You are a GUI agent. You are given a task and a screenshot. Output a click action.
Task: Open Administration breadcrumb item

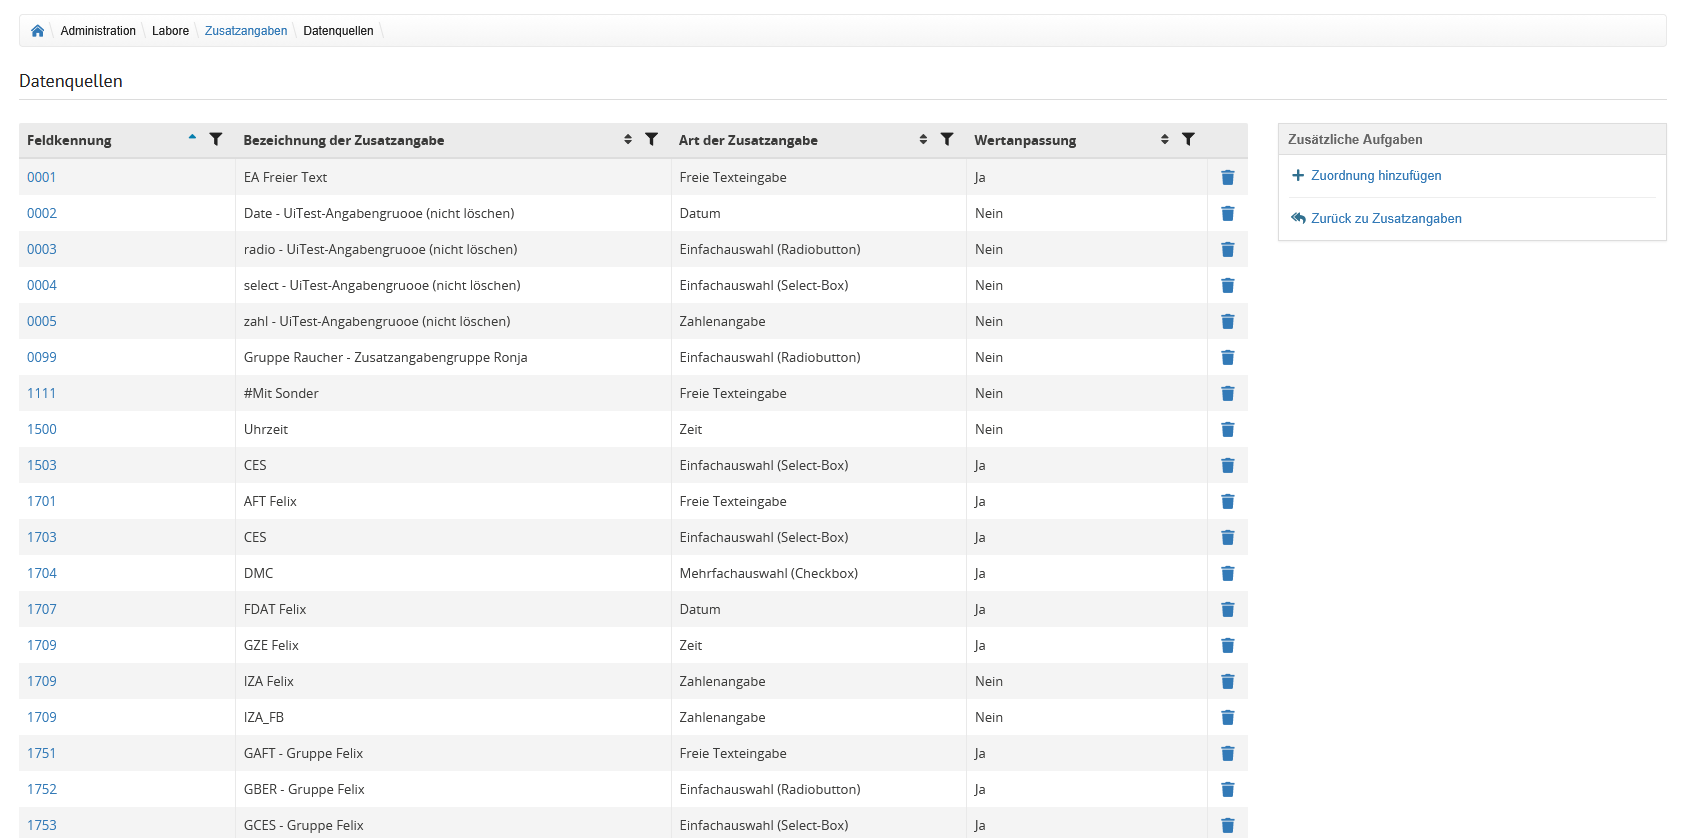tap(98, 31)
